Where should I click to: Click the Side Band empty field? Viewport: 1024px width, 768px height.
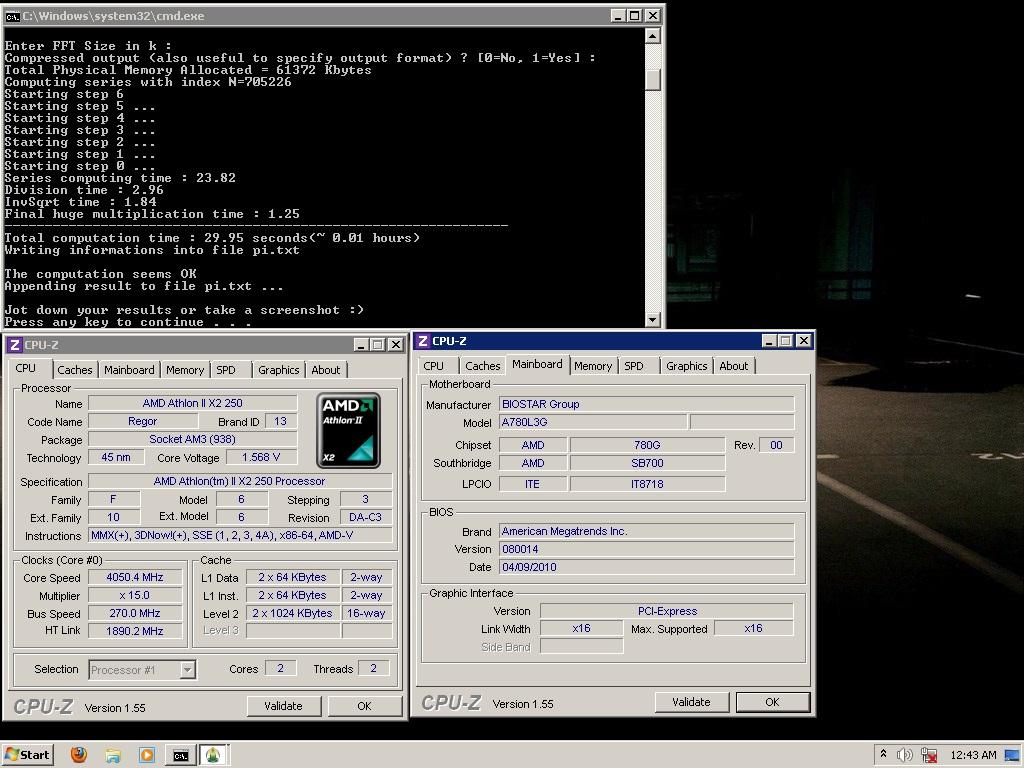[x=582, y=647]
